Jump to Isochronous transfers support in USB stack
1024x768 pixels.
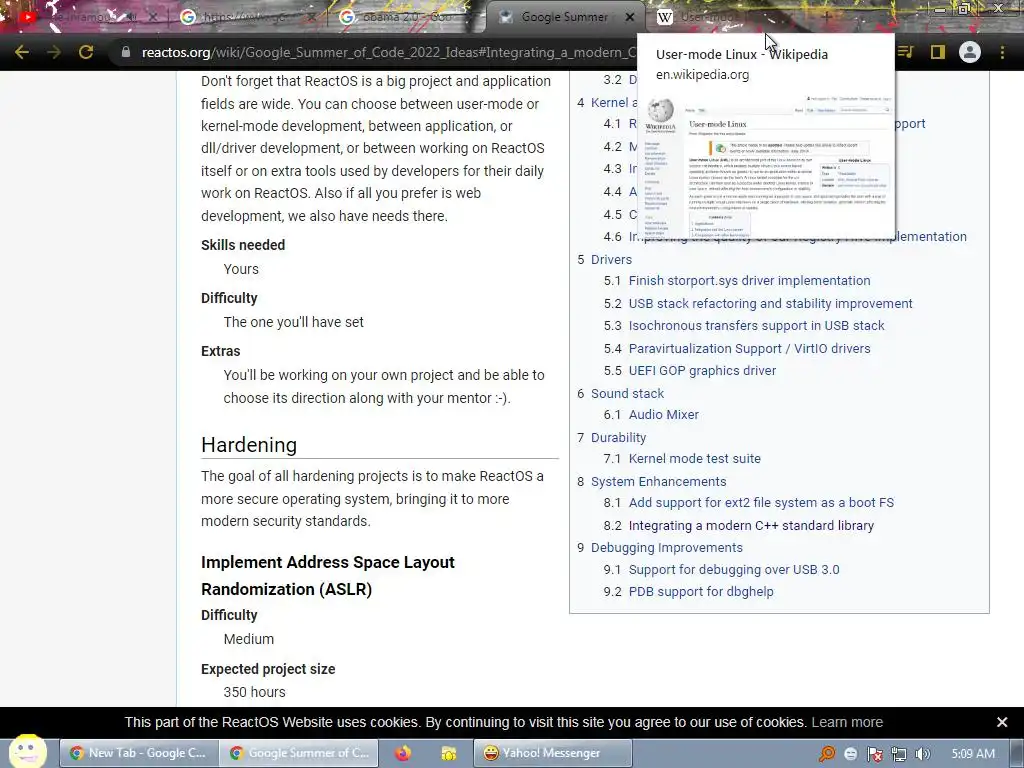point(756,325)
